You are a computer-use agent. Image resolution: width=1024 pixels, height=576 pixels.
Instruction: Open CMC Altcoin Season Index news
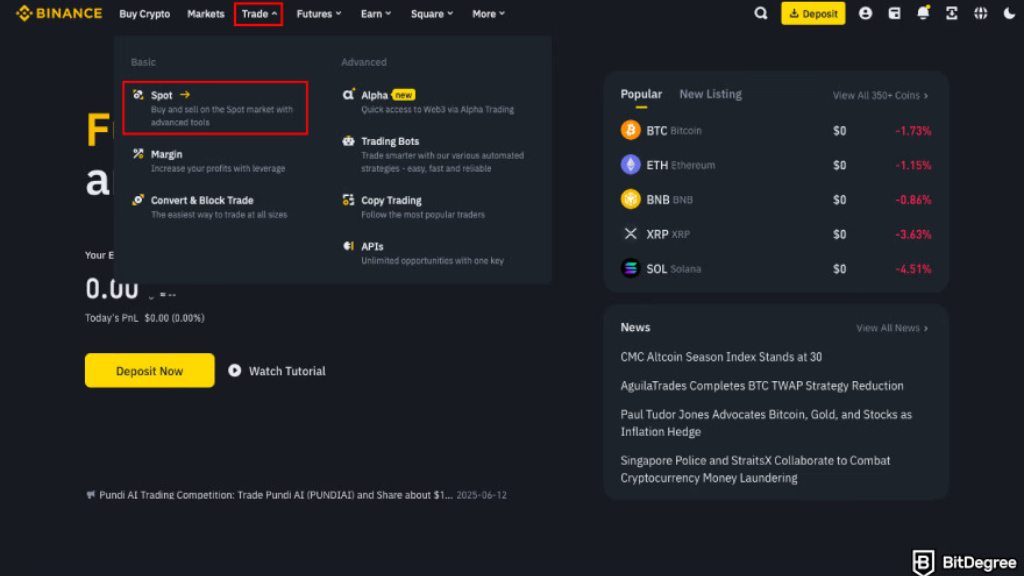click(x=721, y=357)
